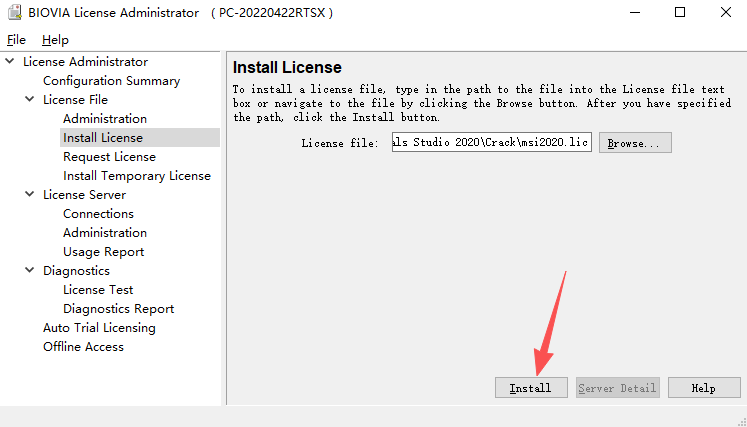Open the Connections page

point(98,214)
